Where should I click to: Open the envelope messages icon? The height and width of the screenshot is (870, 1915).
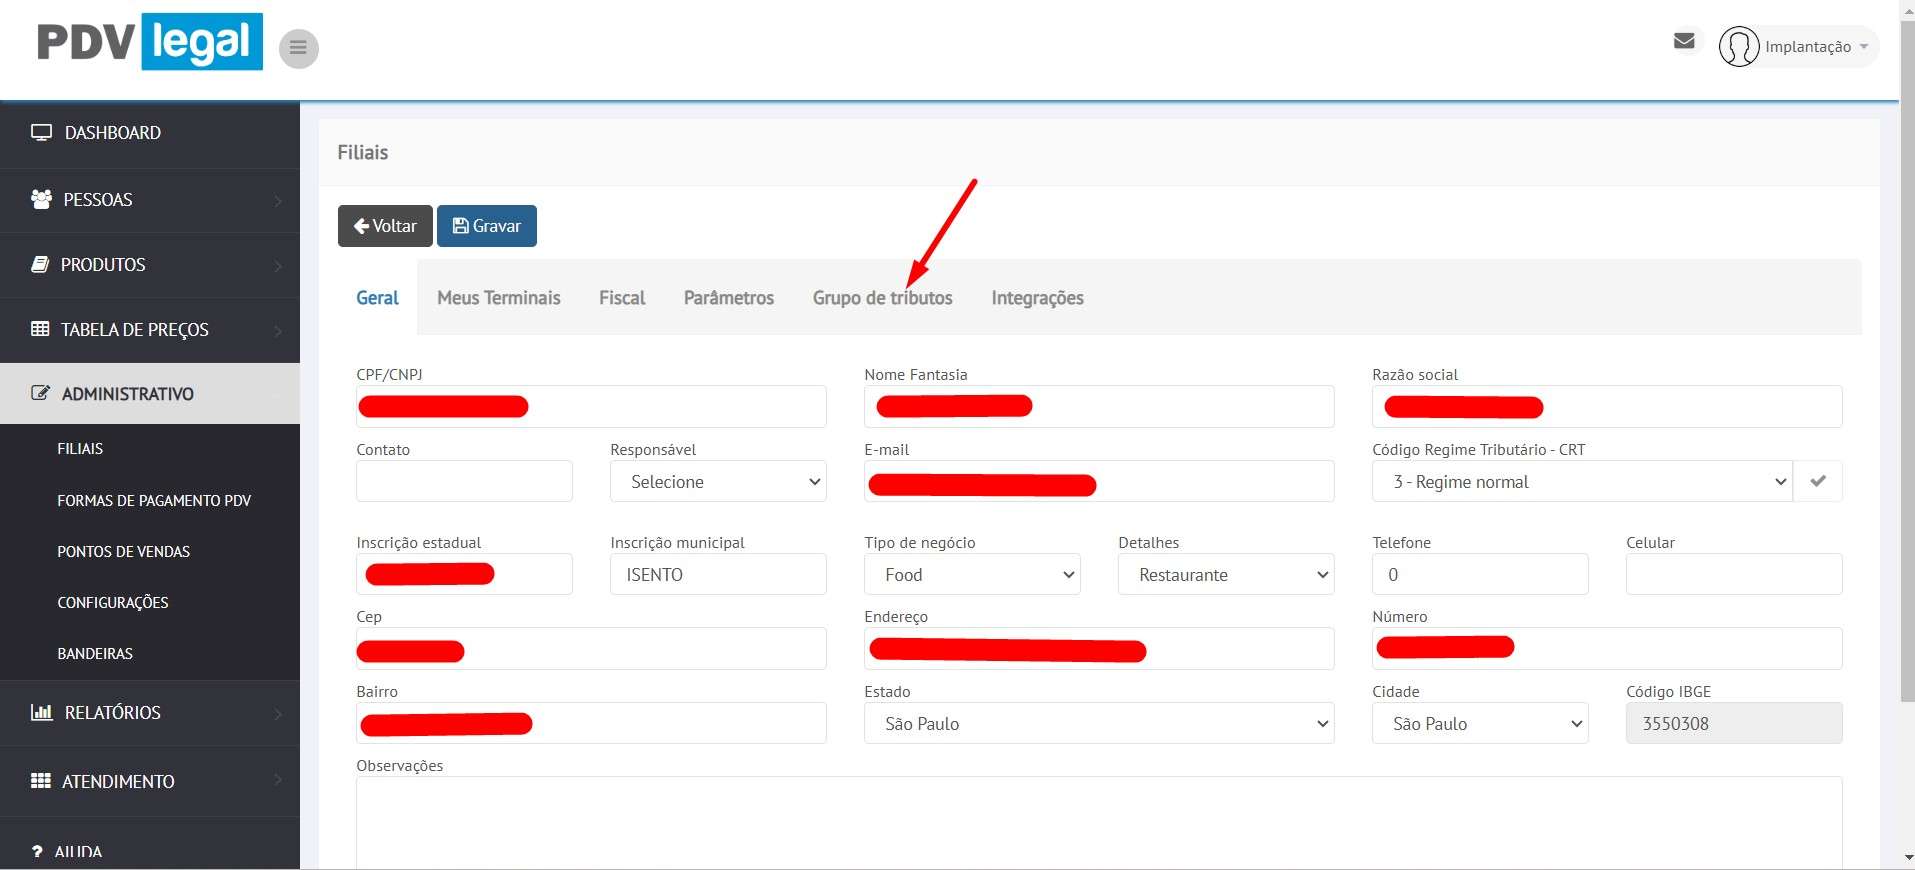(x=1684, y=41)
